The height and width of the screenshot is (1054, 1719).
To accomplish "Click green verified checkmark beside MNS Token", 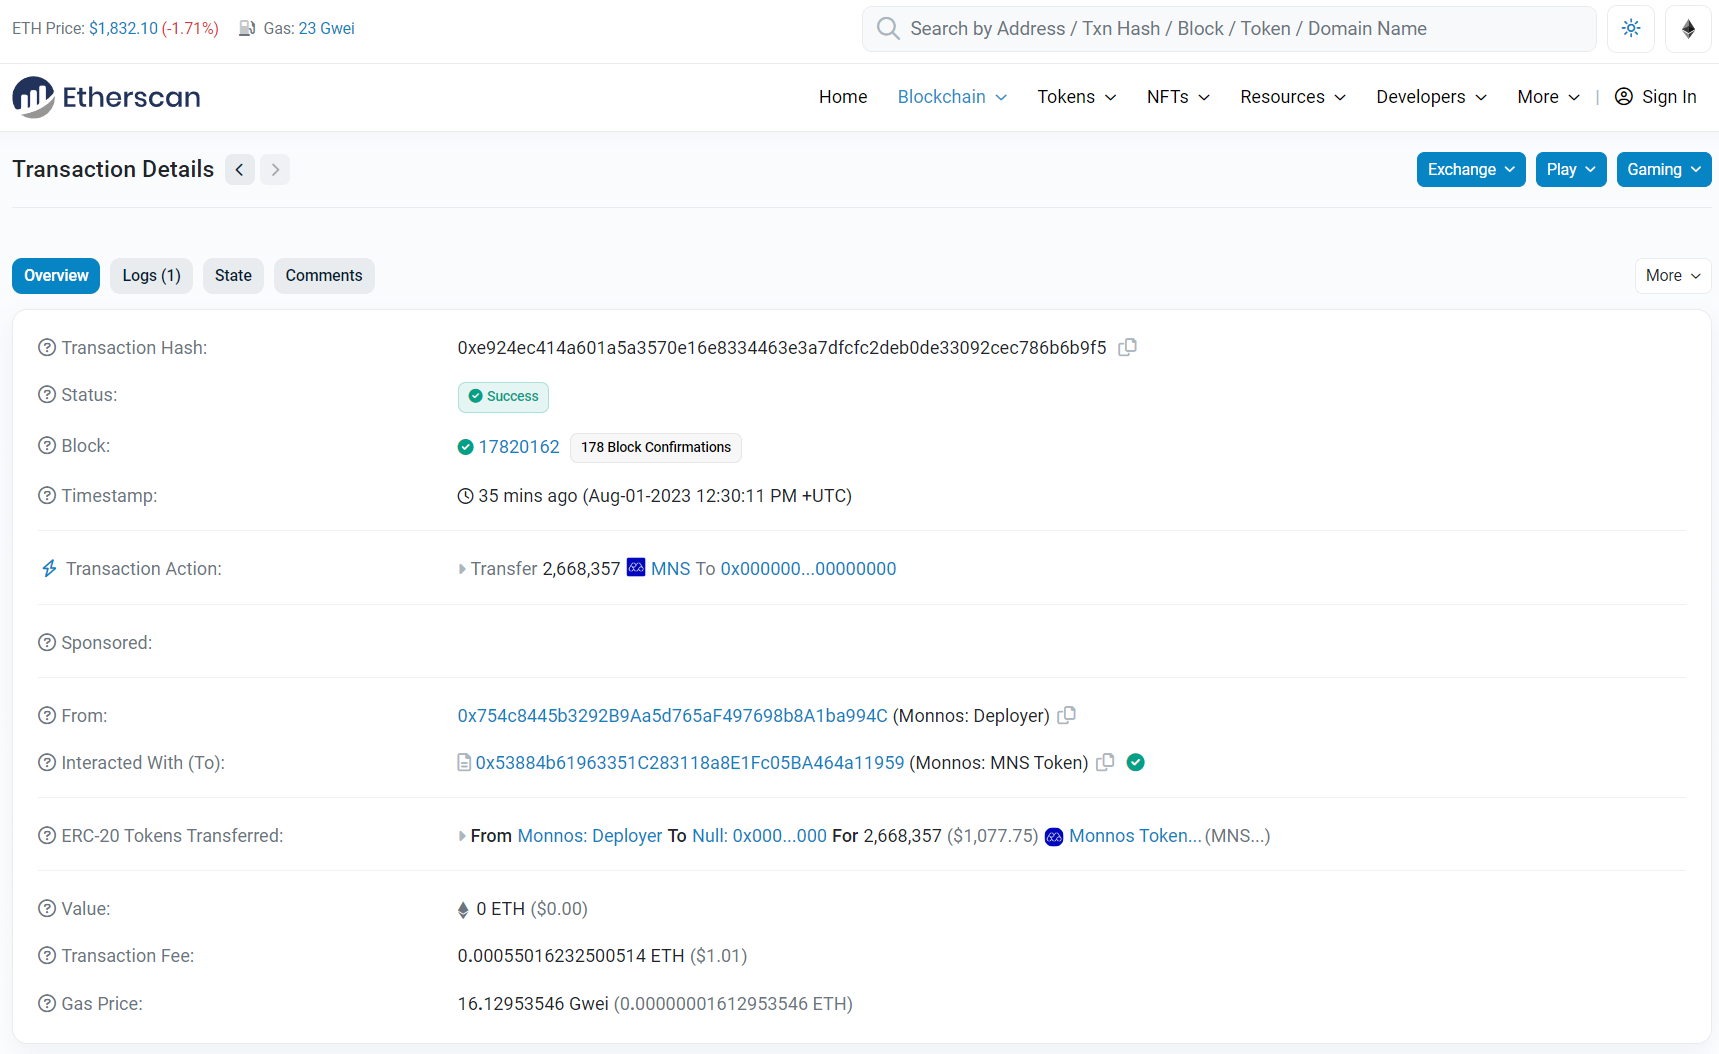I will click(1136, 762).
